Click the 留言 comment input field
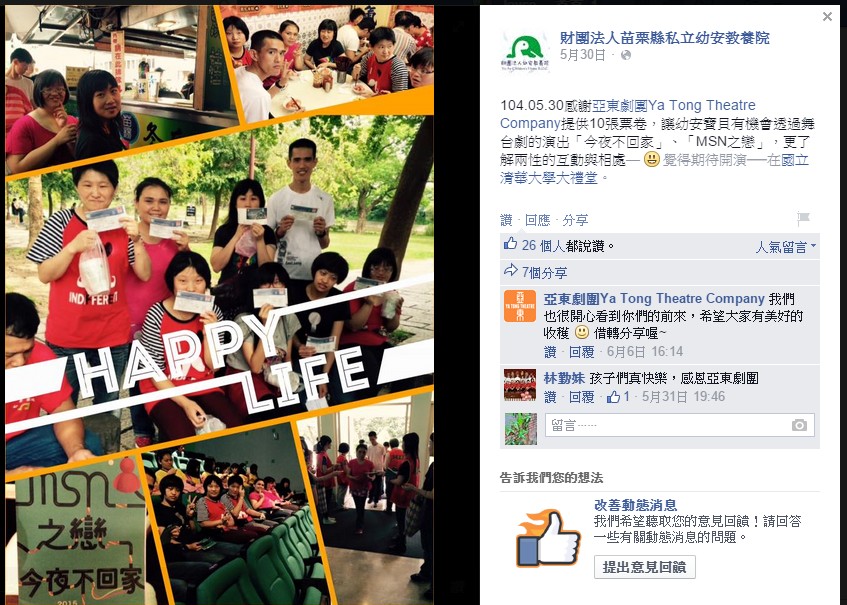The height and width of the screenshot is (605, 847). pyautogui.click(x=680, y=426)
